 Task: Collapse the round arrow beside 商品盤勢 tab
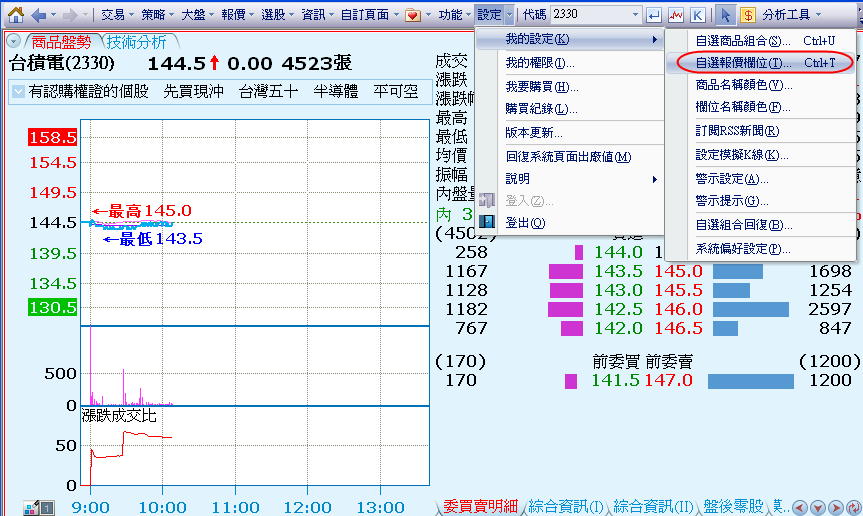pos(12,42)
